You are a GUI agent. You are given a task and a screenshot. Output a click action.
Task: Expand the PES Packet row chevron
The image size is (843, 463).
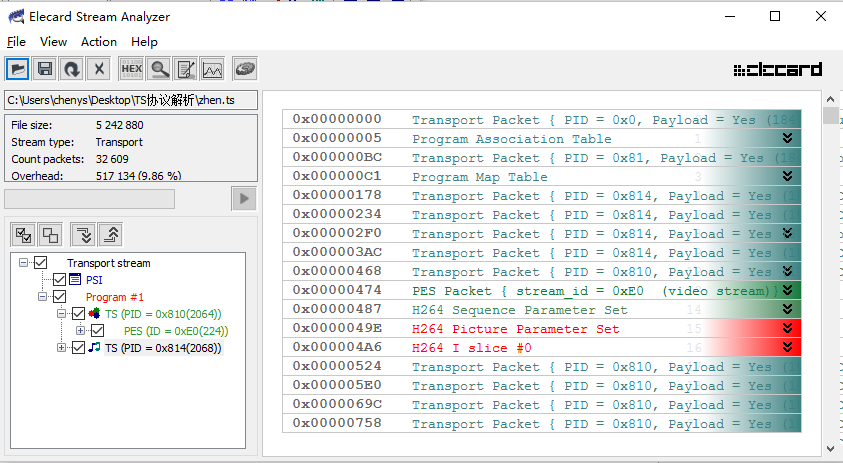coord(788,290)
